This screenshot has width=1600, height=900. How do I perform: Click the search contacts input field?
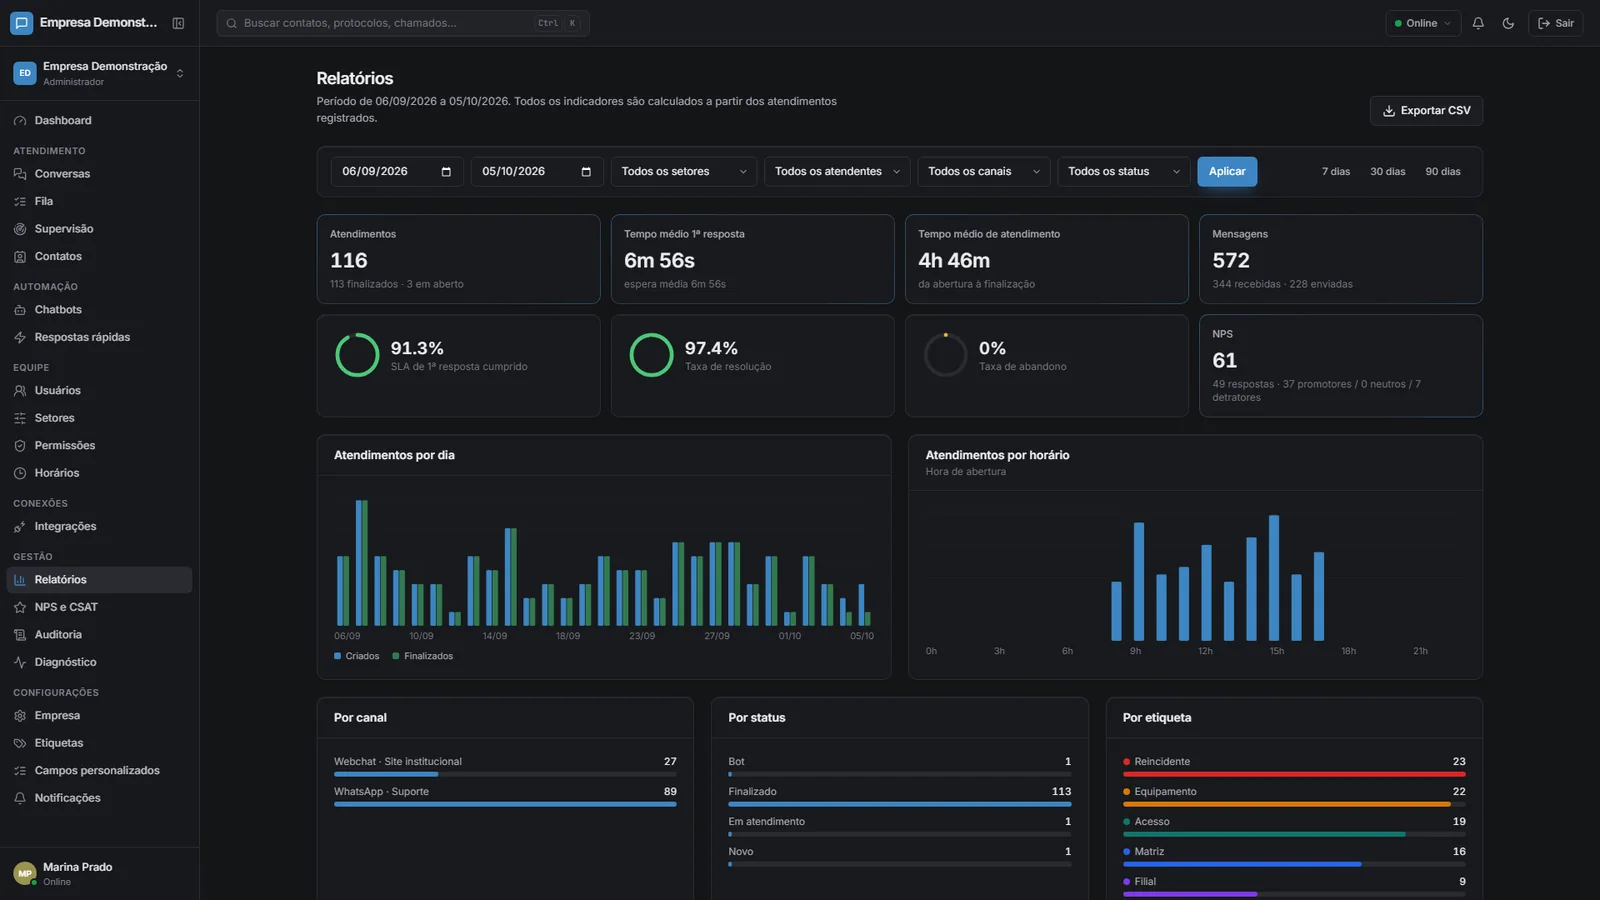403,23
